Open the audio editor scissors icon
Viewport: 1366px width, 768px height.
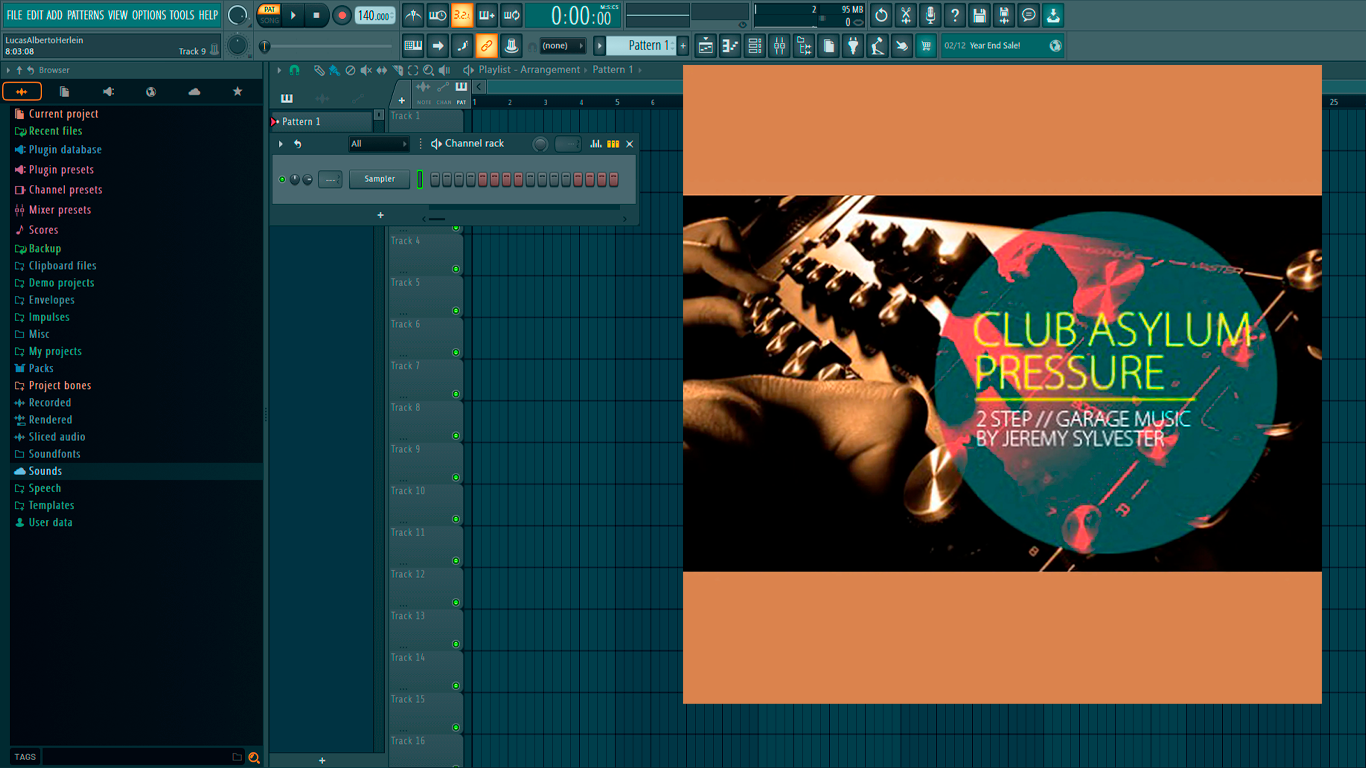coord(906,15)
